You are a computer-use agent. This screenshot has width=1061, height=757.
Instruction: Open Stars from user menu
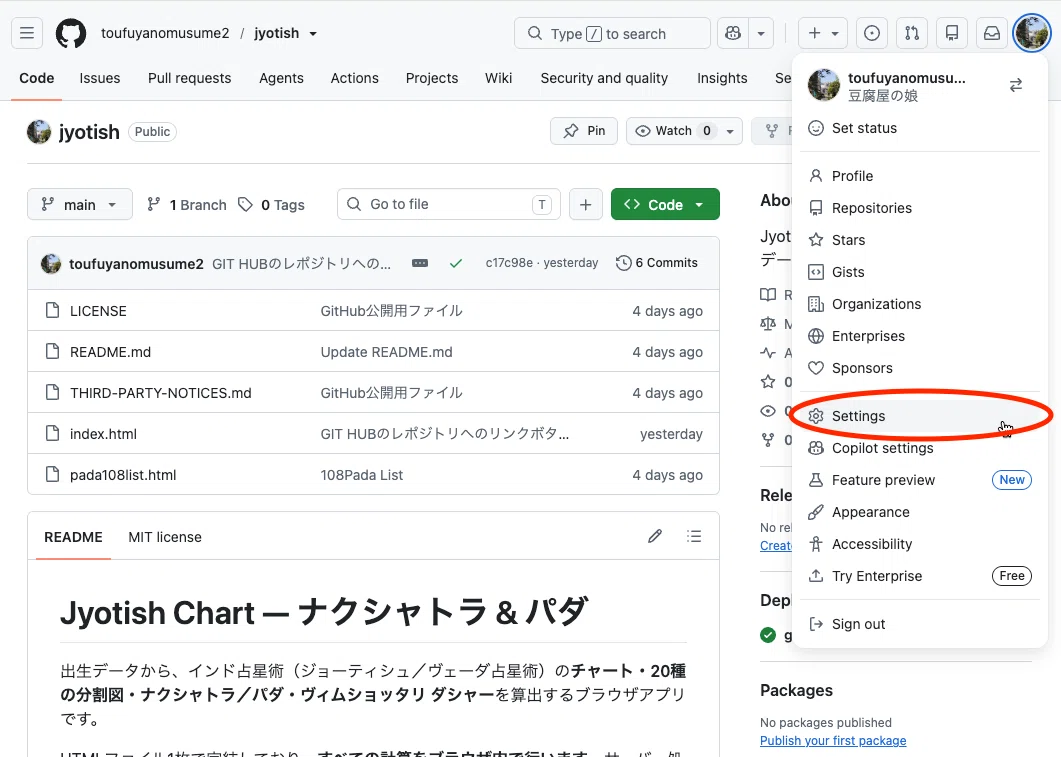click(x=920, y=239)
